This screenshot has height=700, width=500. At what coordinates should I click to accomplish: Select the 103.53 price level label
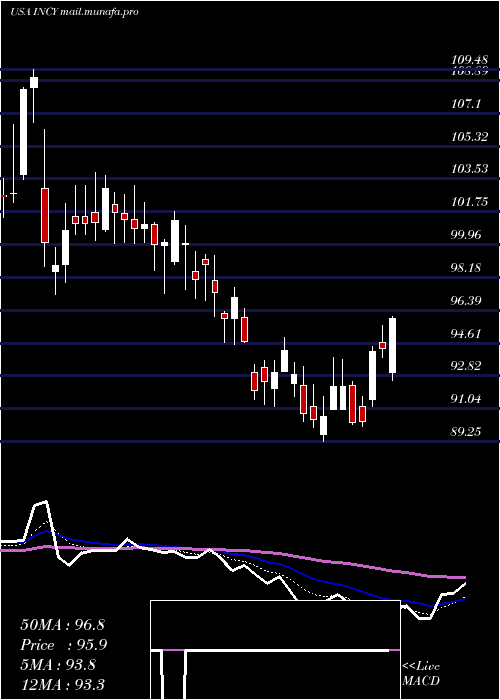coord(469,169)
